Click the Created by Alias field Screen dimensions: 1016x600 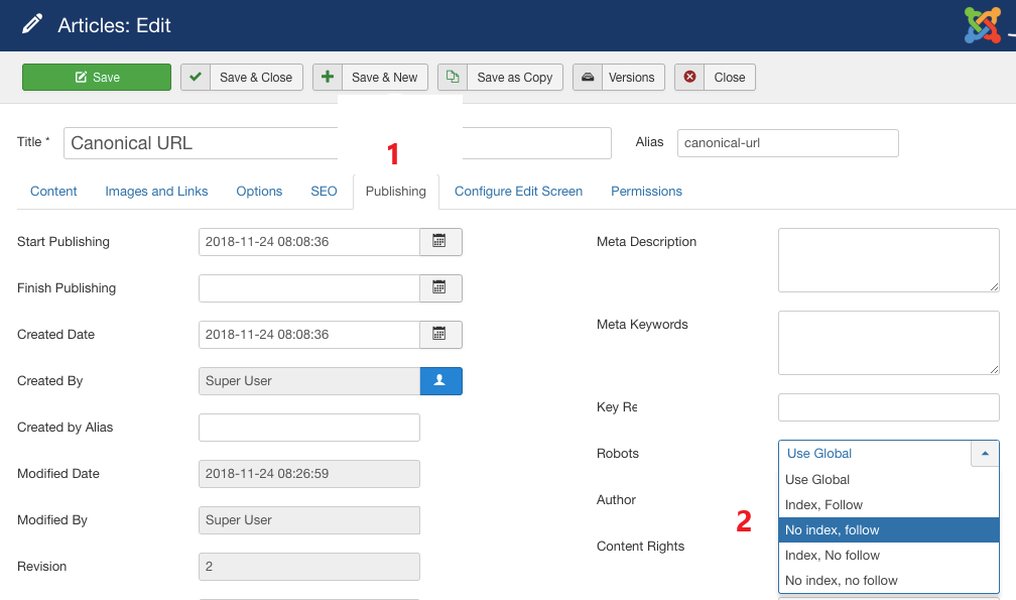pos(309,427)
